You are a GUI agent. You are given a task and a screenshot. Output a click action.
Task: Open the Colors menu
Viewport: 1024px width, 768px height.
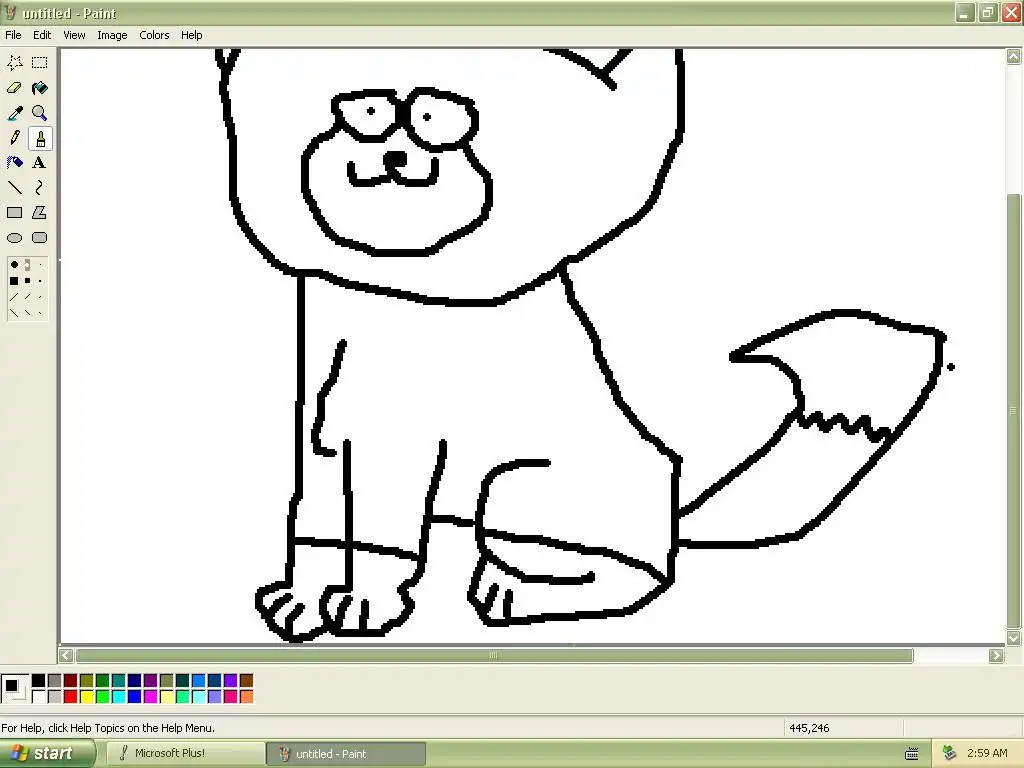pyautogui.click(x=154, y=35)
